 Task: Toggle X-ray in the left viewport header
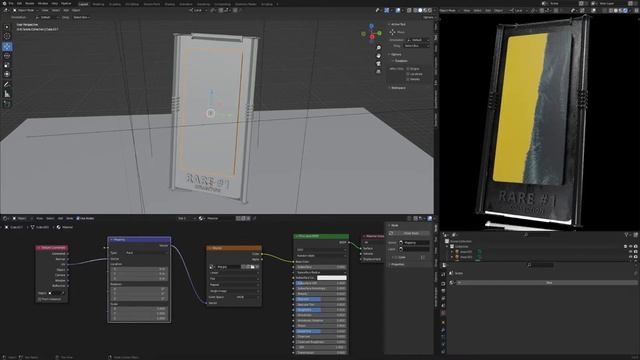point(409,10)
